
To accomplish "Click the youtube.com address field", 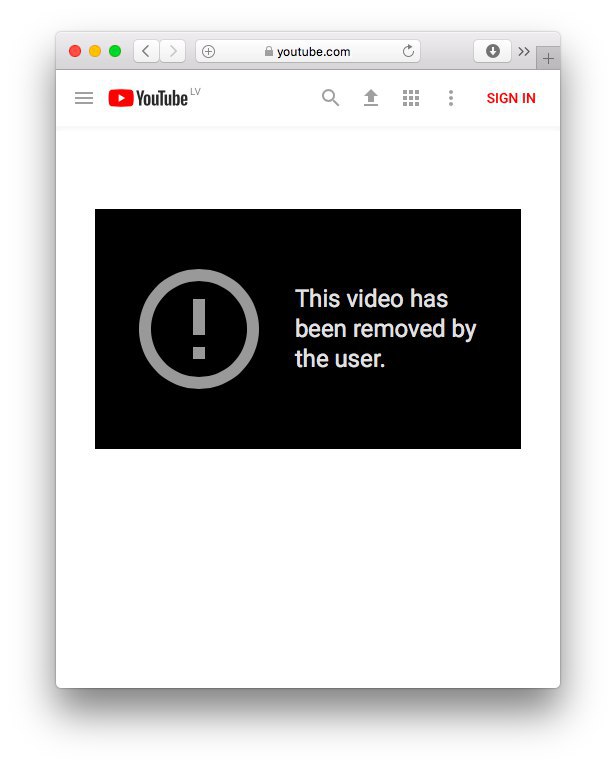I will click(x=308, y=51).
